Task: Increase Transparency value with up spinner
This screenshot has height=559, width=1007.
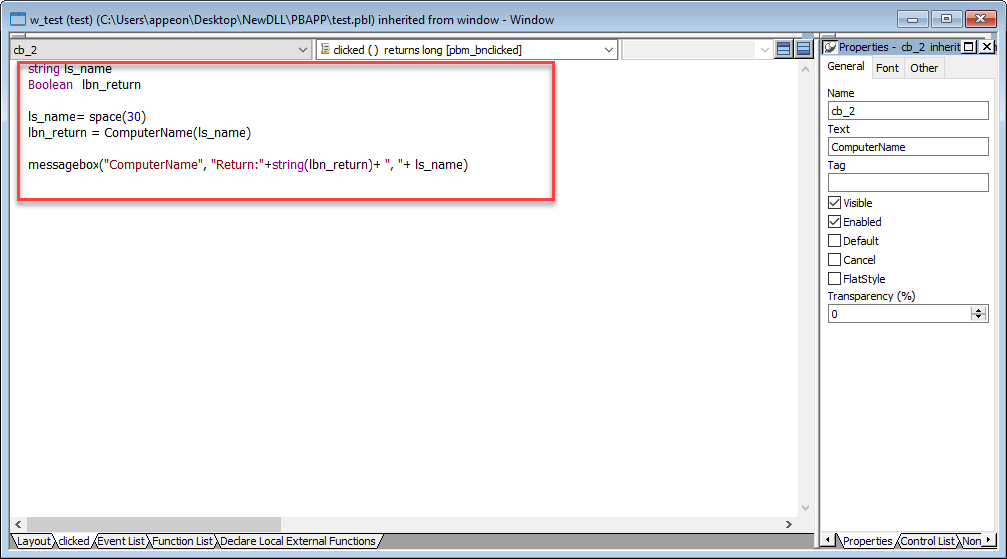Action: coord(978,310)
